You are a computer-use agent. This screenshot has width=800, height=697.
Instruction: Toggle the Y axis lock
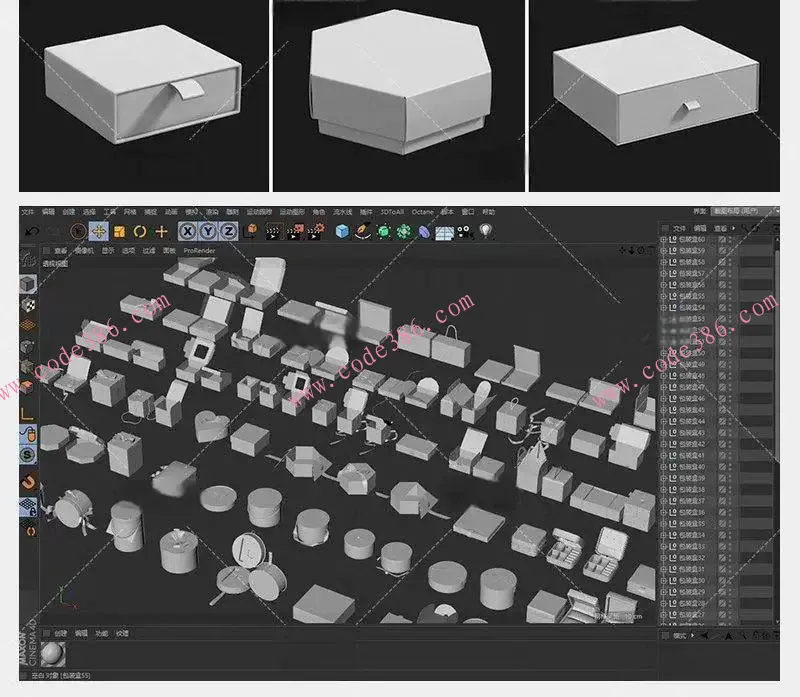[x=208, y=231]
